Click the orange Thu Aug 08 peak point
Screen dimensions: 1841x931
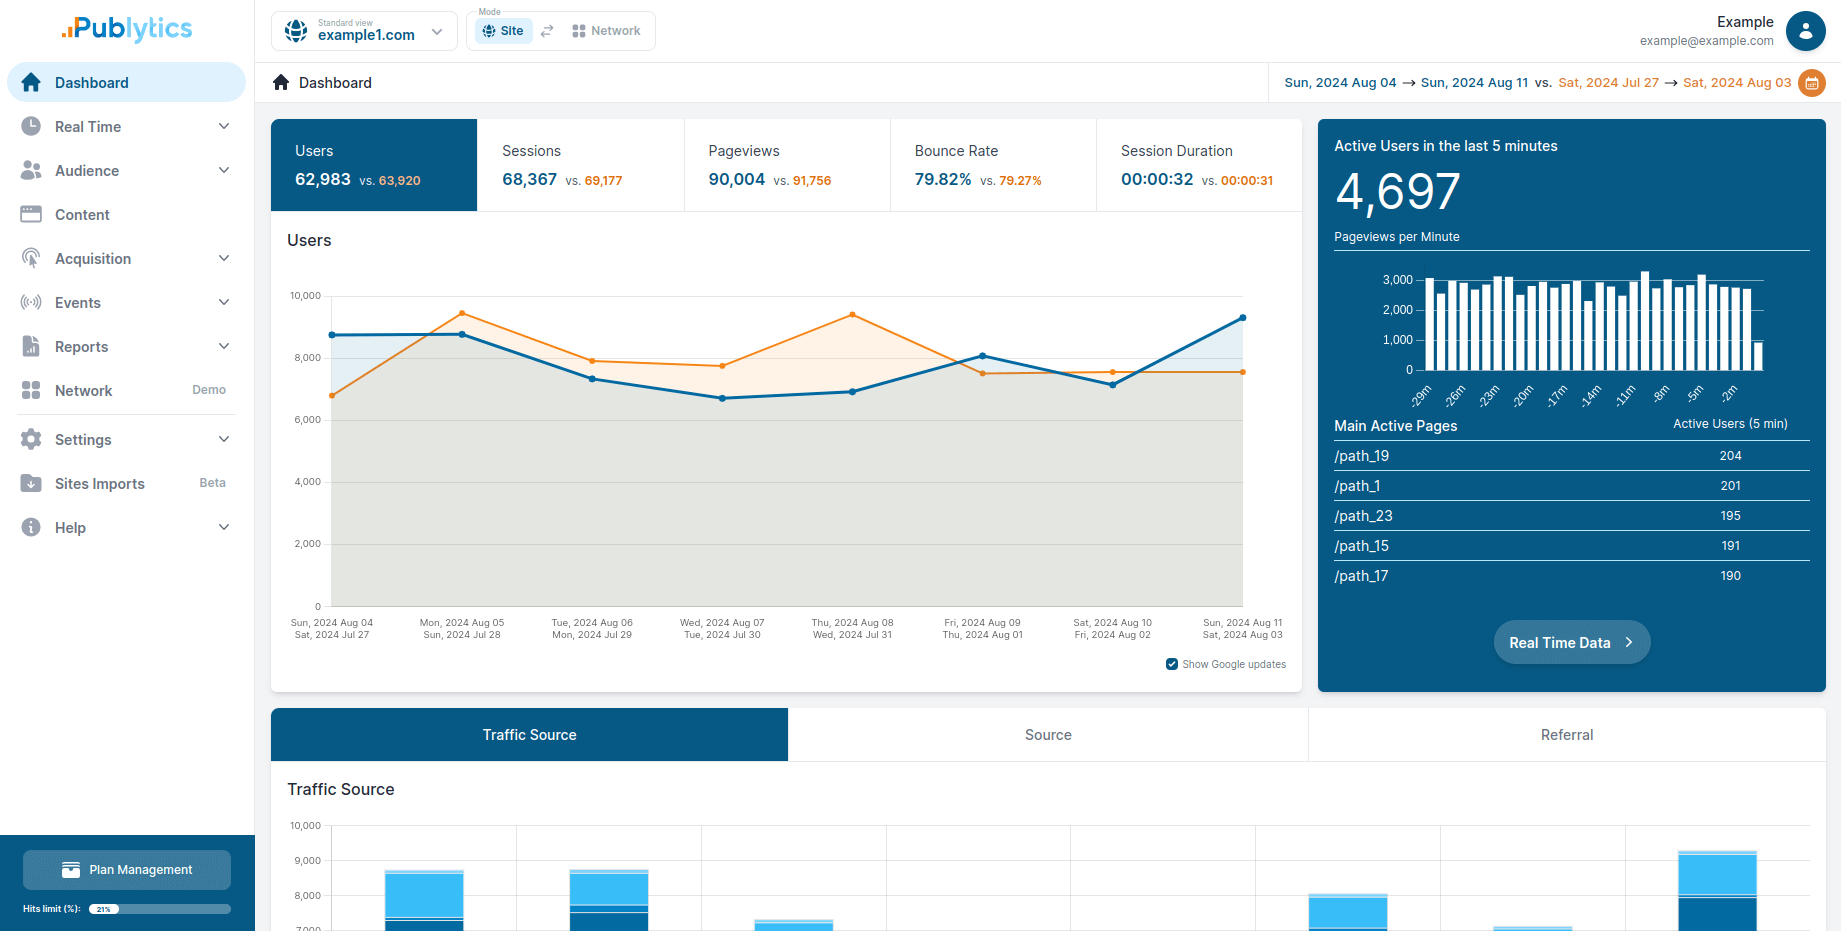(x=852, y=315)
